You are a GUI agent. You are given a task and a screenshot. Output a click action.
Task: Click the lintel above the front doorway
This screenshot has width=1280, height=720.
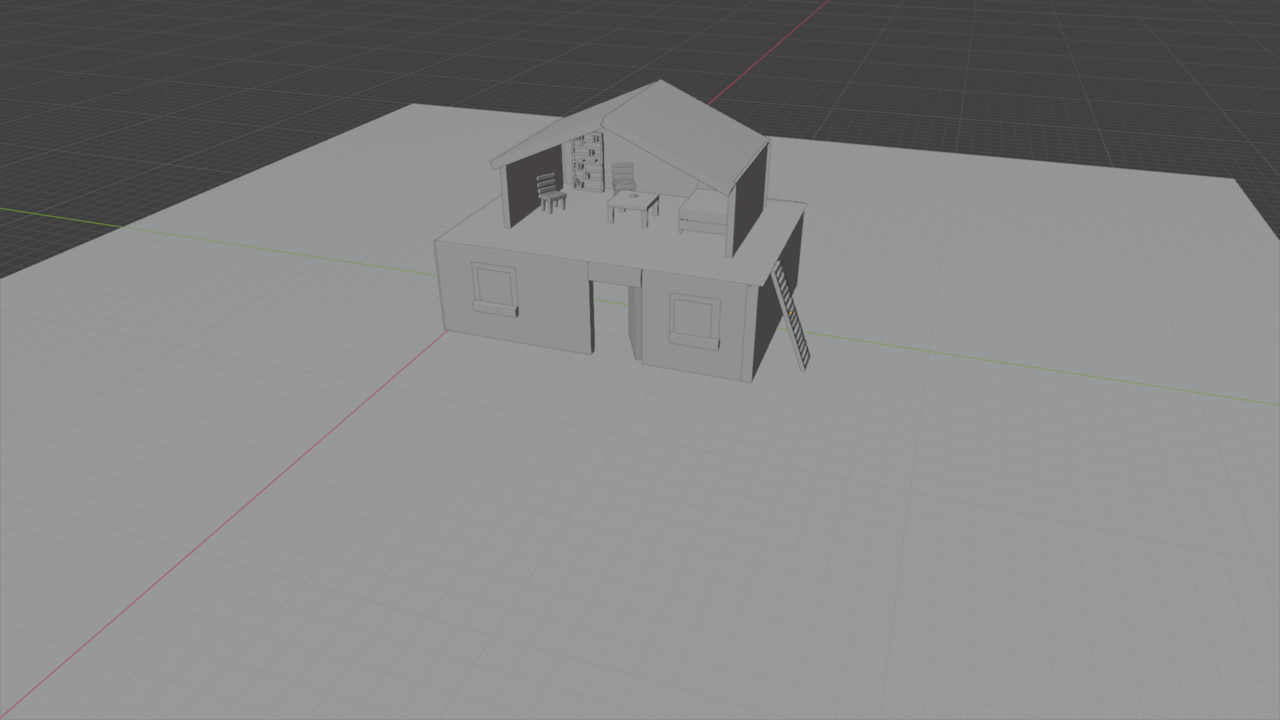click(x=614, y=273)
